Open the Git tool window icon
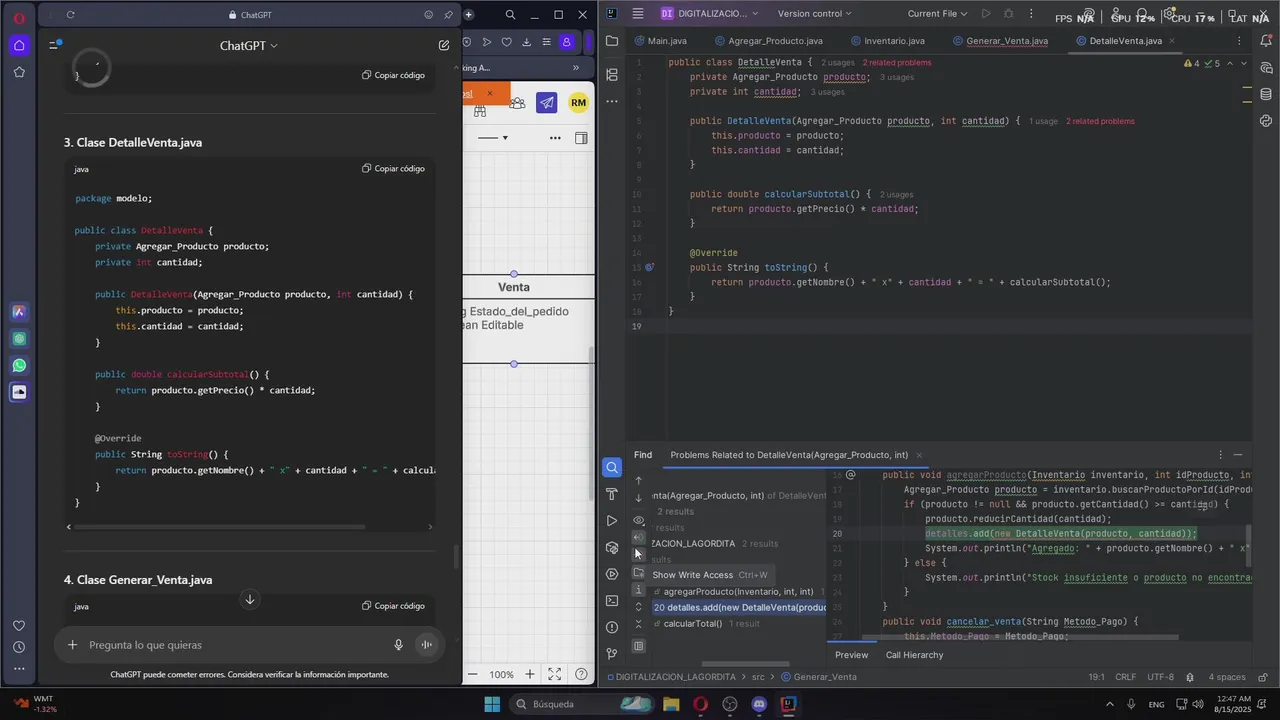Viewport: 1280px width, 720px height. pos(612,654)
